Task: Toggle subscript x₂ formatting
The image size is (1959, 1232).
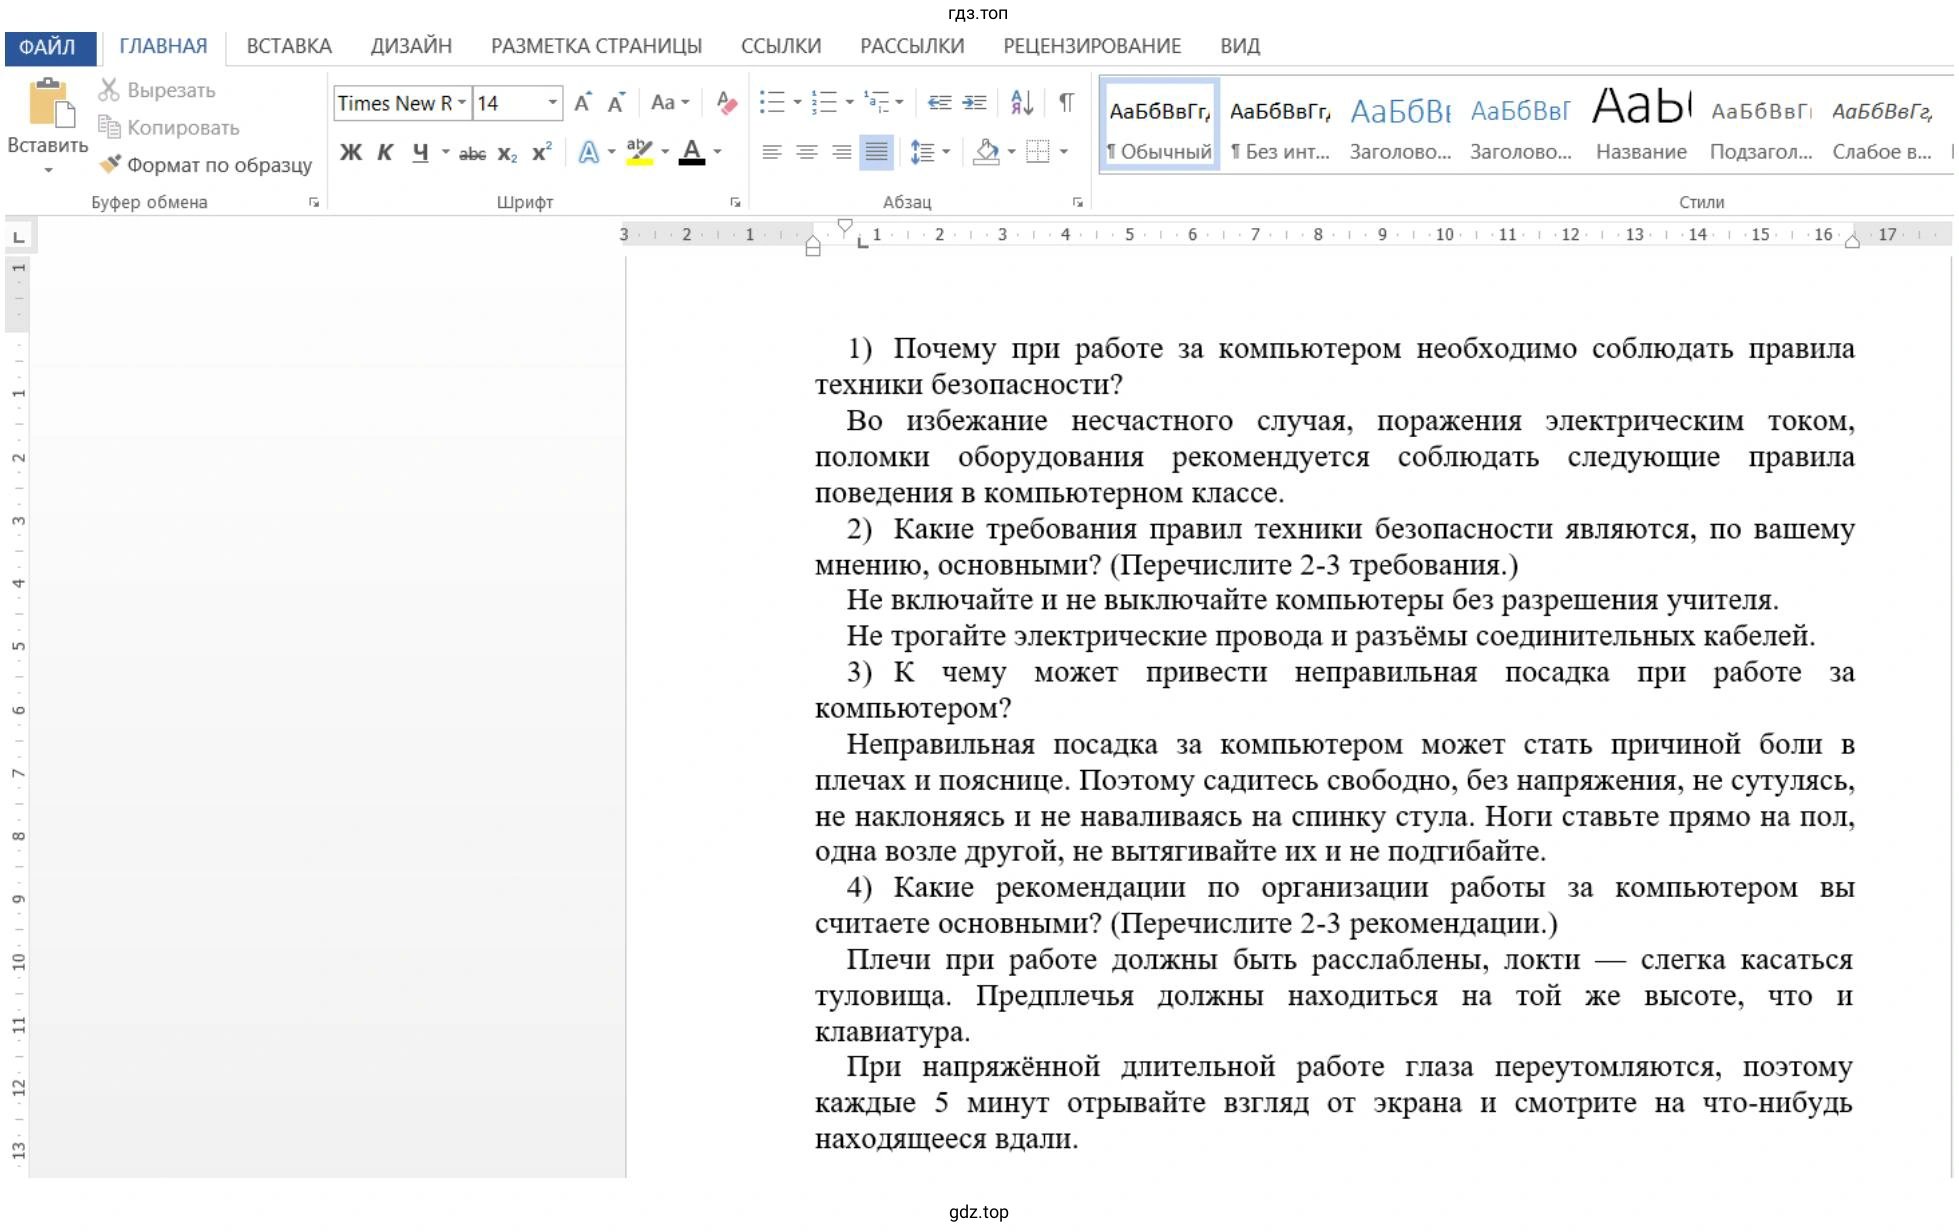Action: click(507, 153)
